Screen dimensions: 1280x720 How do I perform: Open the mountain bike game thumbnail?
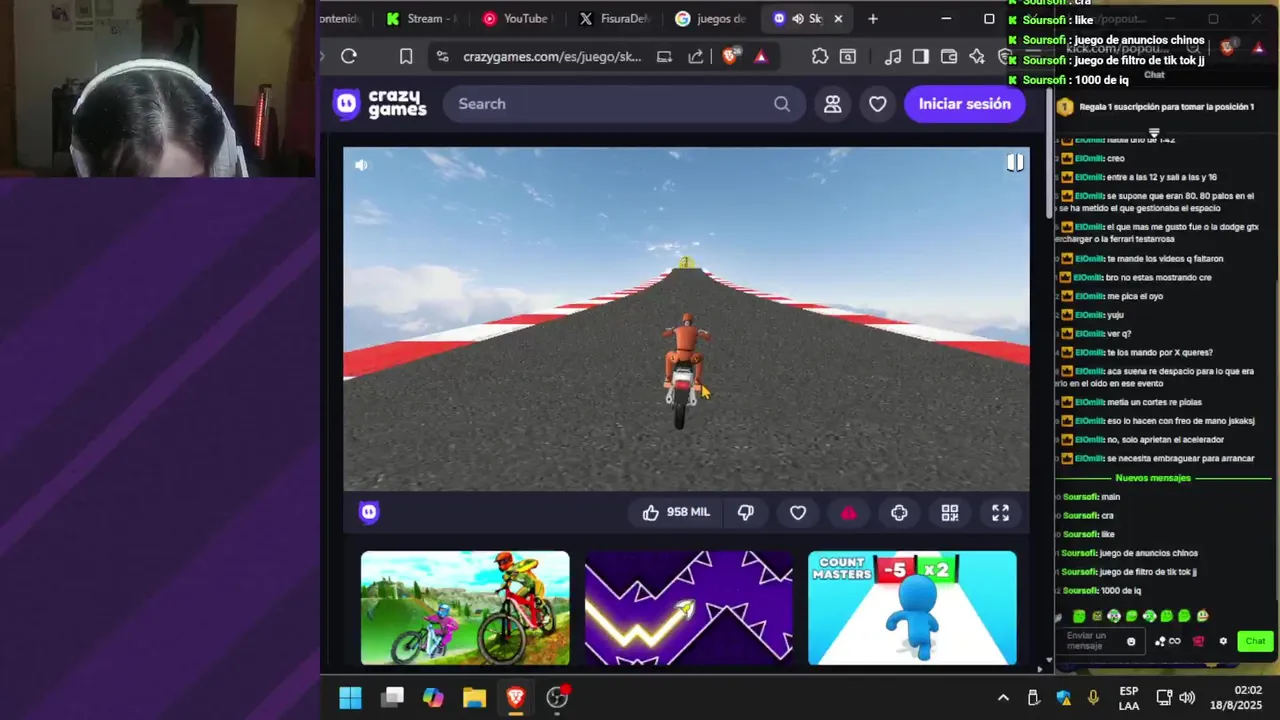tap(465, 608)
